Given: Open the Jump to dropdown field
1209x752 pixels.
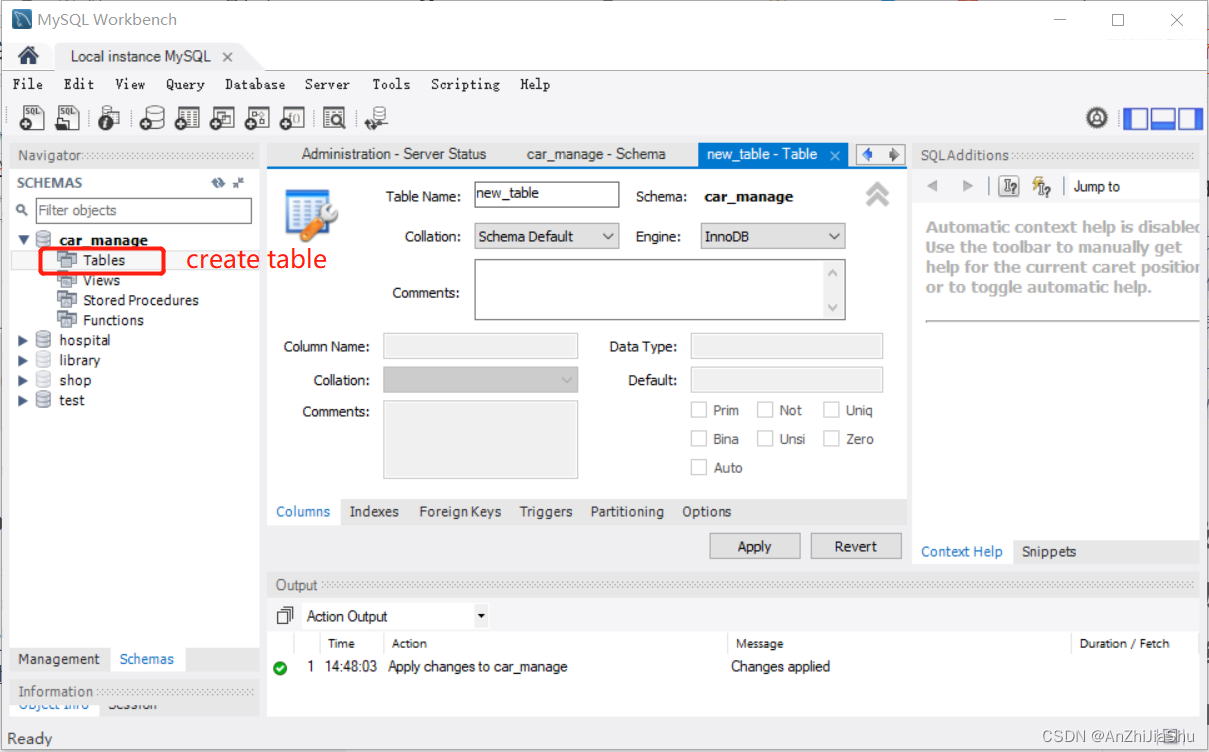Looking at the screenshot, I should [x=1135, y=186].
